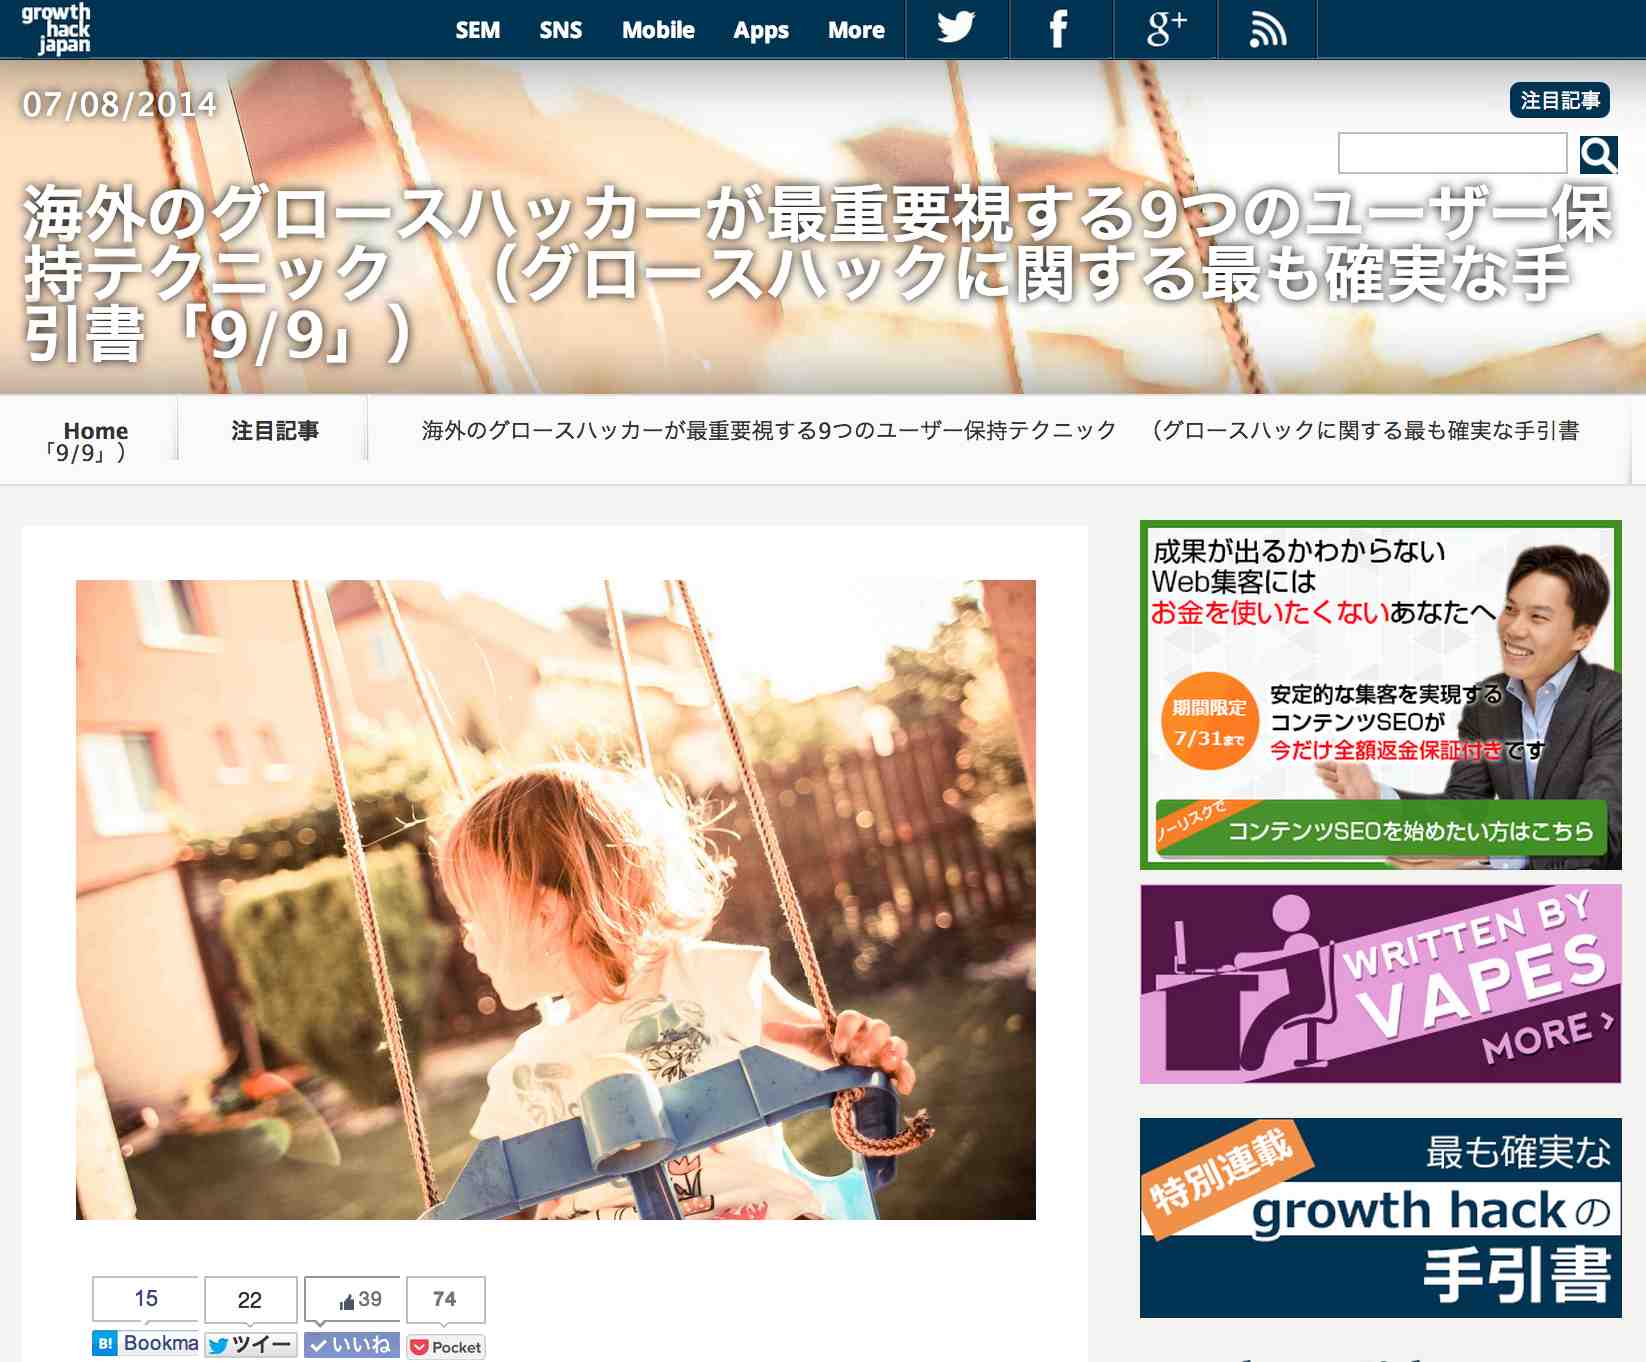1646x1362 pixels.
Task: Click the Google Plus icon in header
Action: (x=1165, y=29)
